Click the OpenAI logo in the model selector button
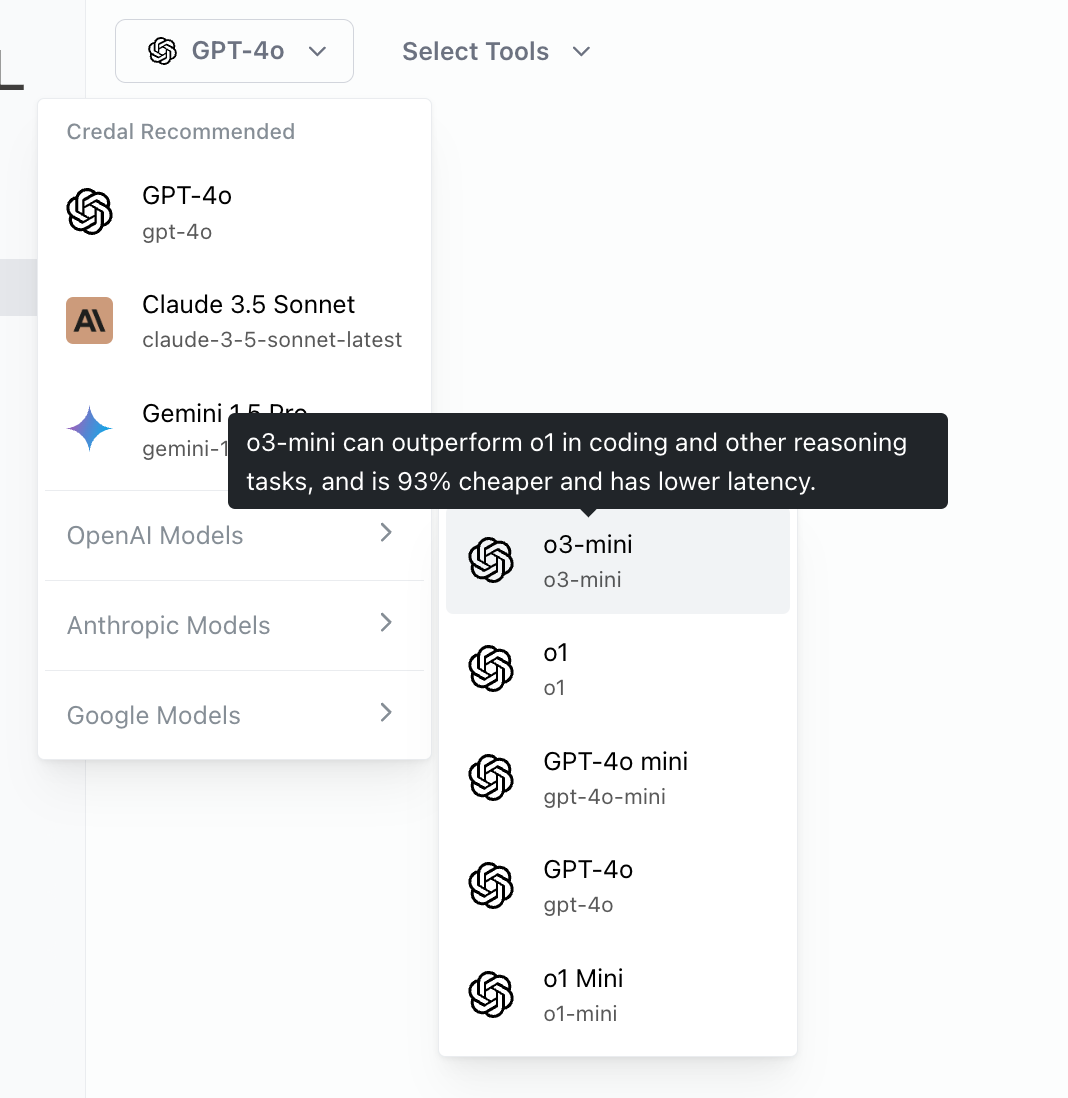The height and width of the screenshot is (1098, 1068). pos(162,51)
